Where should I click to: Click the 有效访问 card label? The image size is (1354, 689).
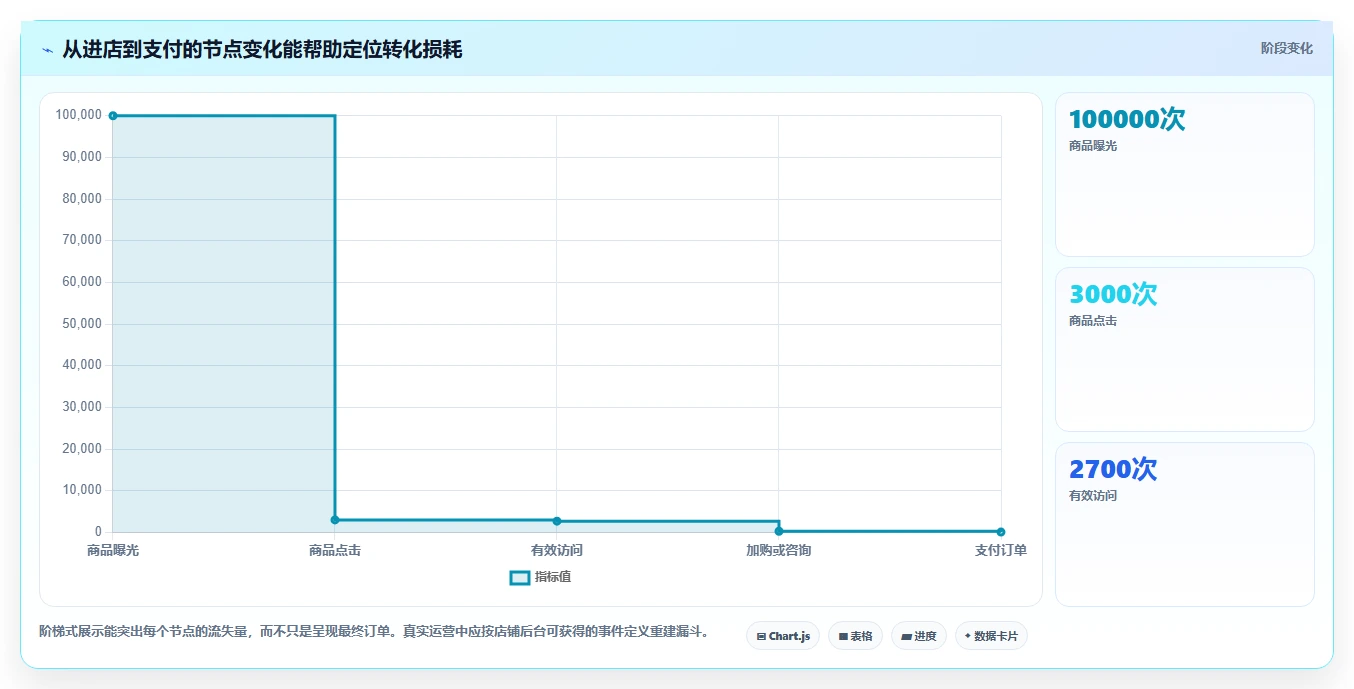(1093, 496)
